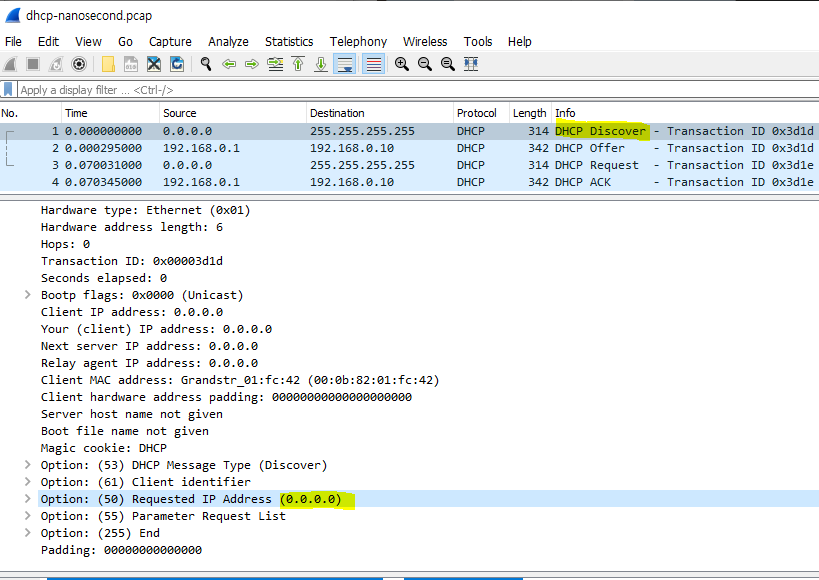Open the Telephony menu
The image size is (819, 580).
[x=358, y=41]
